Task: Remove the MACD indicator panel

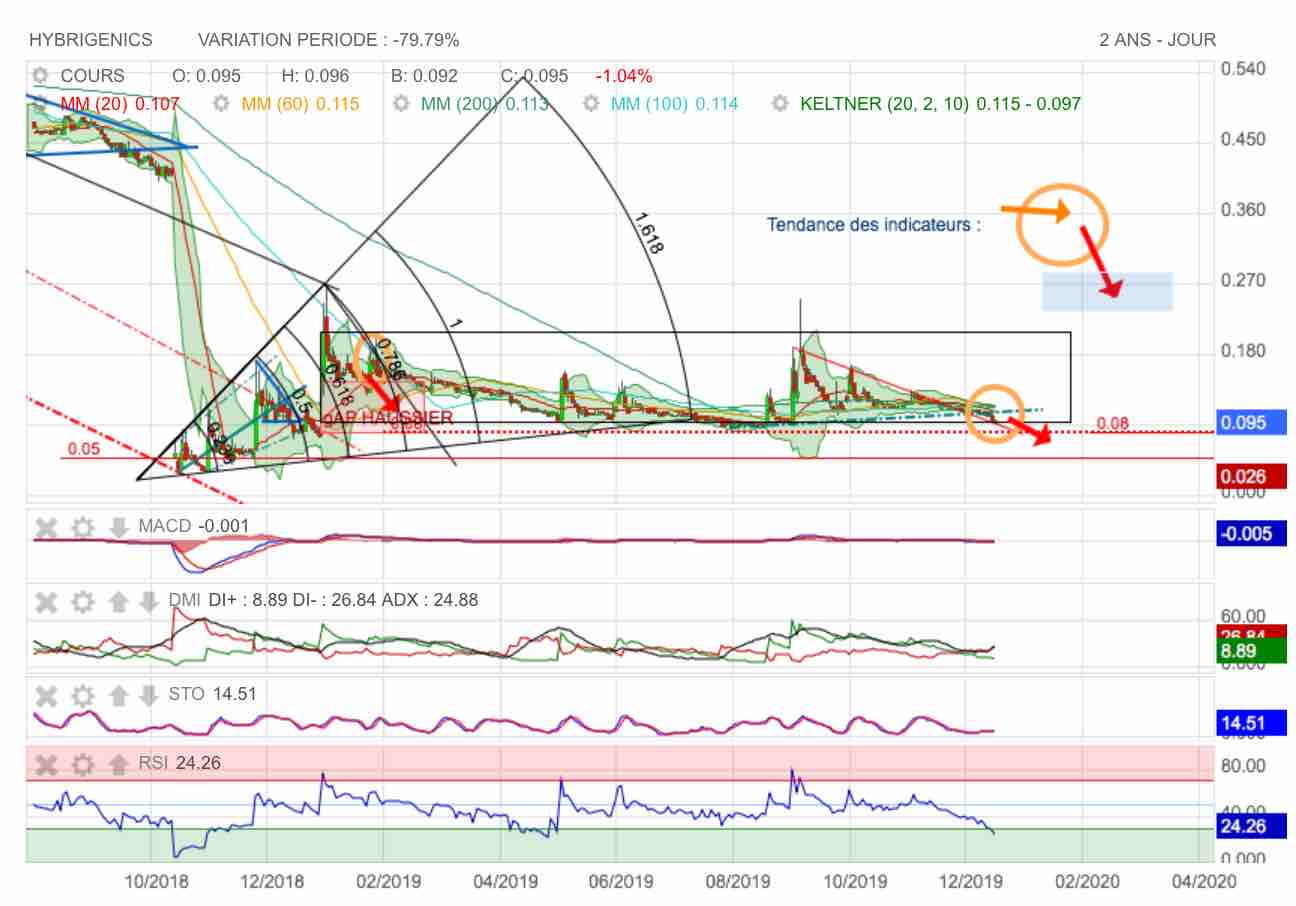Action: tap(46, 527)
